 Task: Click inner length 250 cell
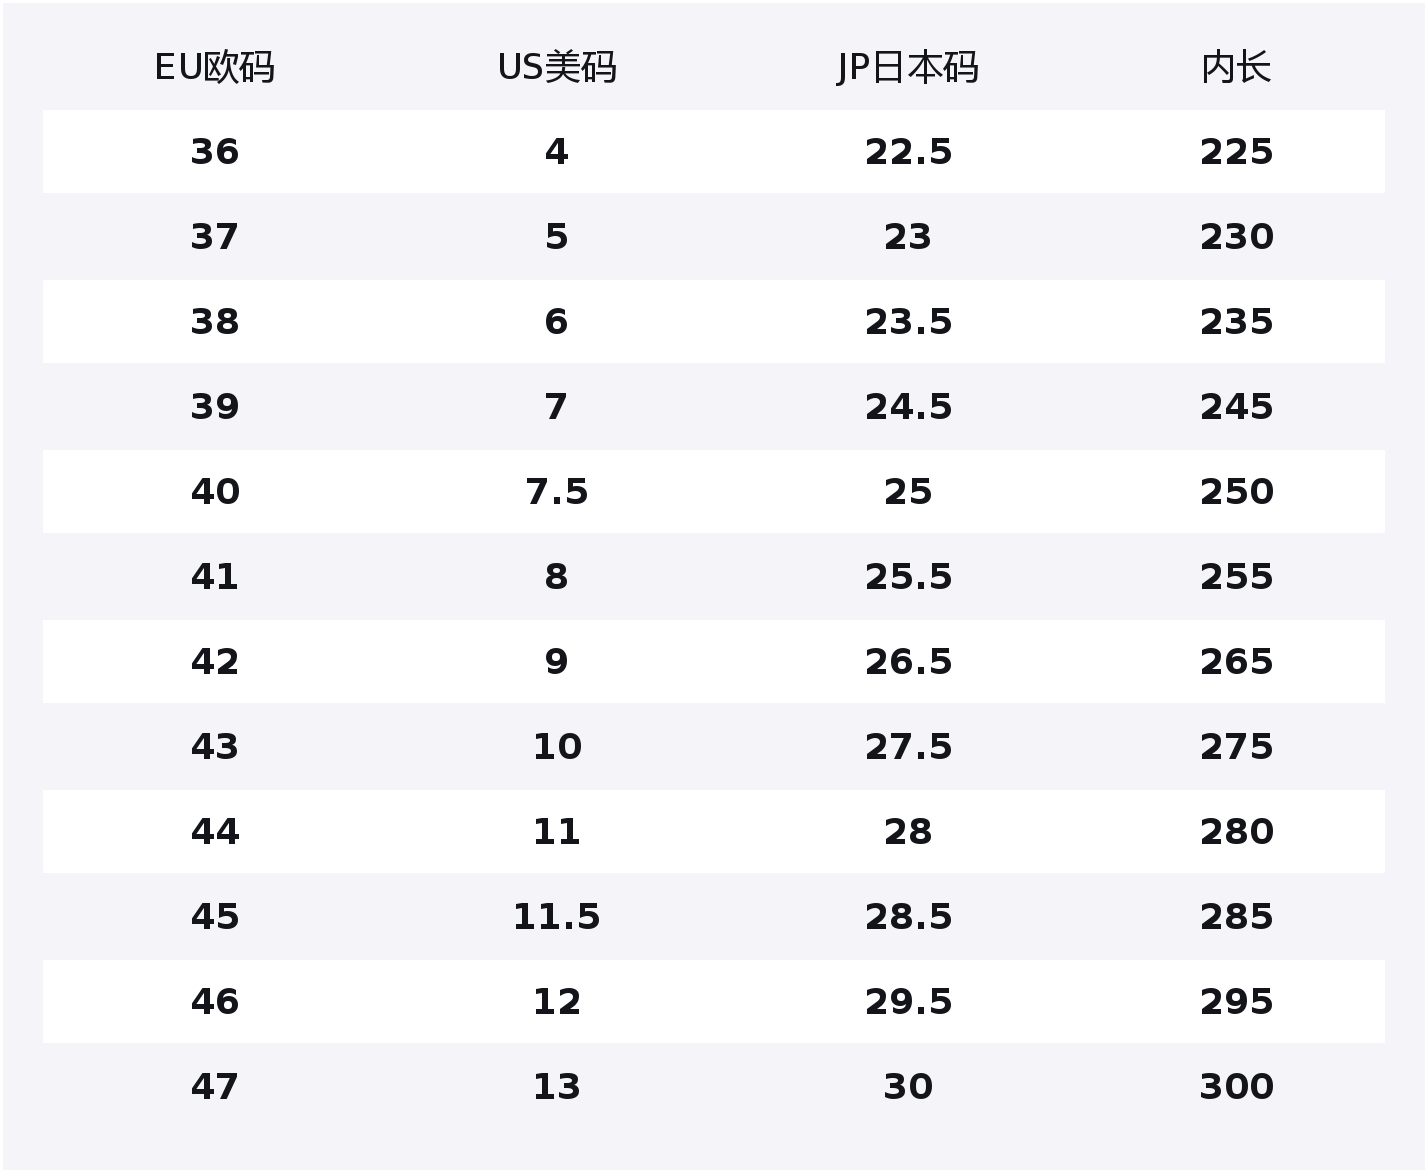click(1236, 492)
